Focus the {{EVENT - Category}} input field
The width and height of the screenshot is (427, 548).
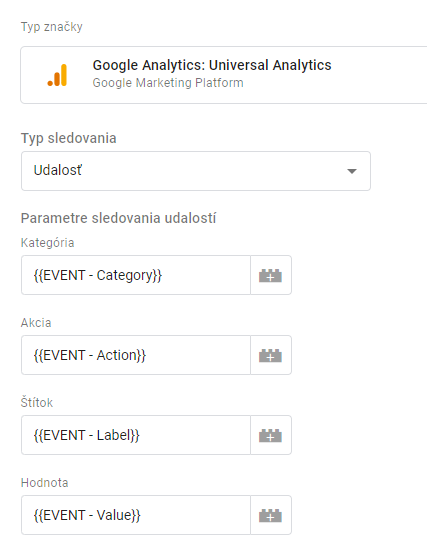point(136,275)
